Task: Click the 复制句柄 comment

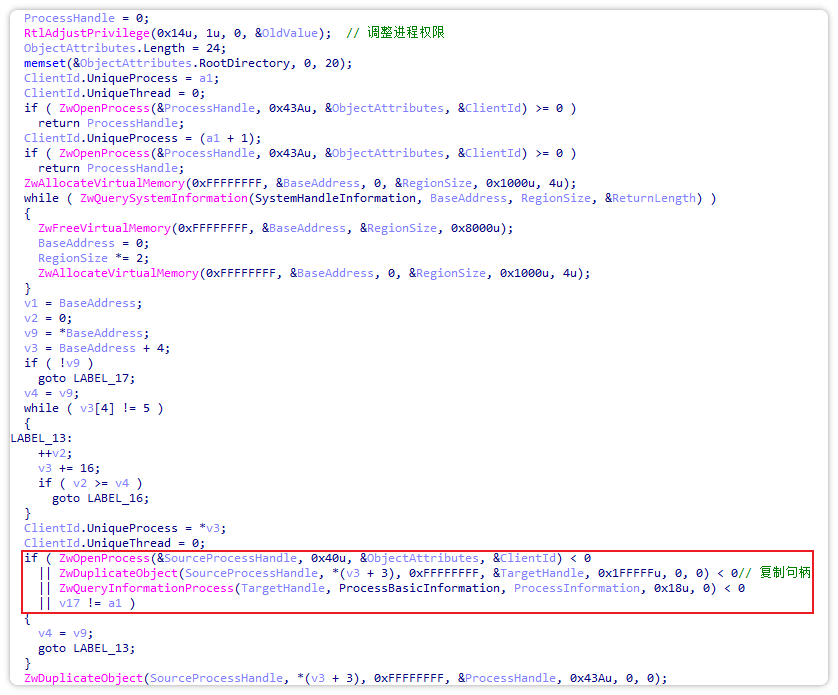Action: click(784, 573)
